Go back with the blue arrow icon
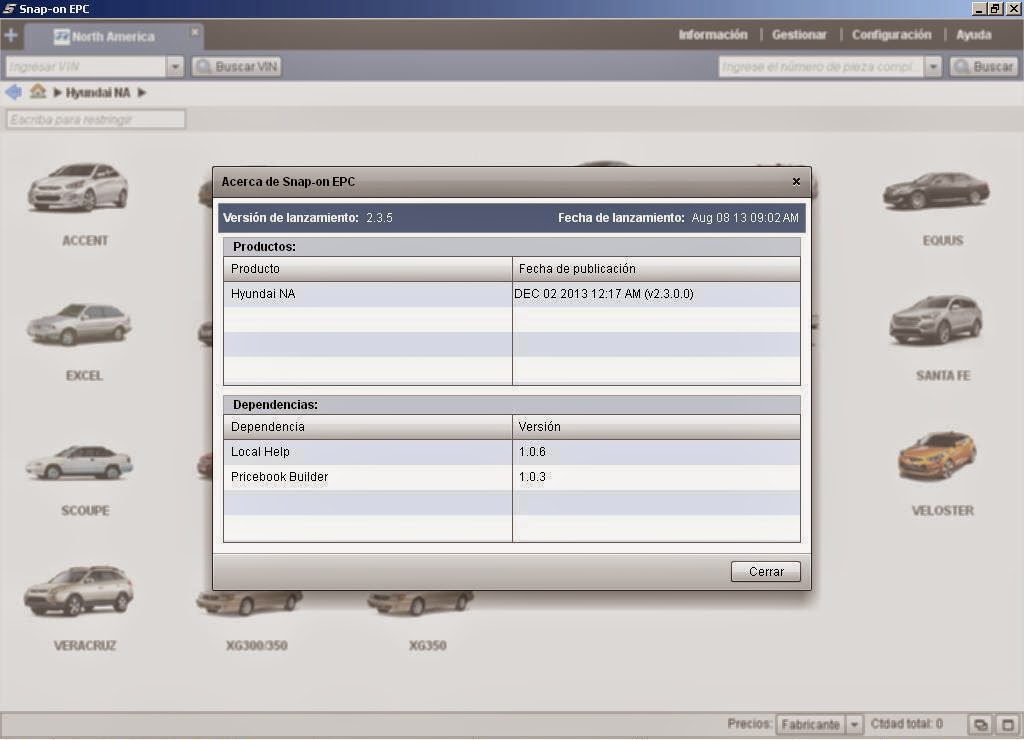Screen dimensions: 1024x740 [x=13, y=92]
